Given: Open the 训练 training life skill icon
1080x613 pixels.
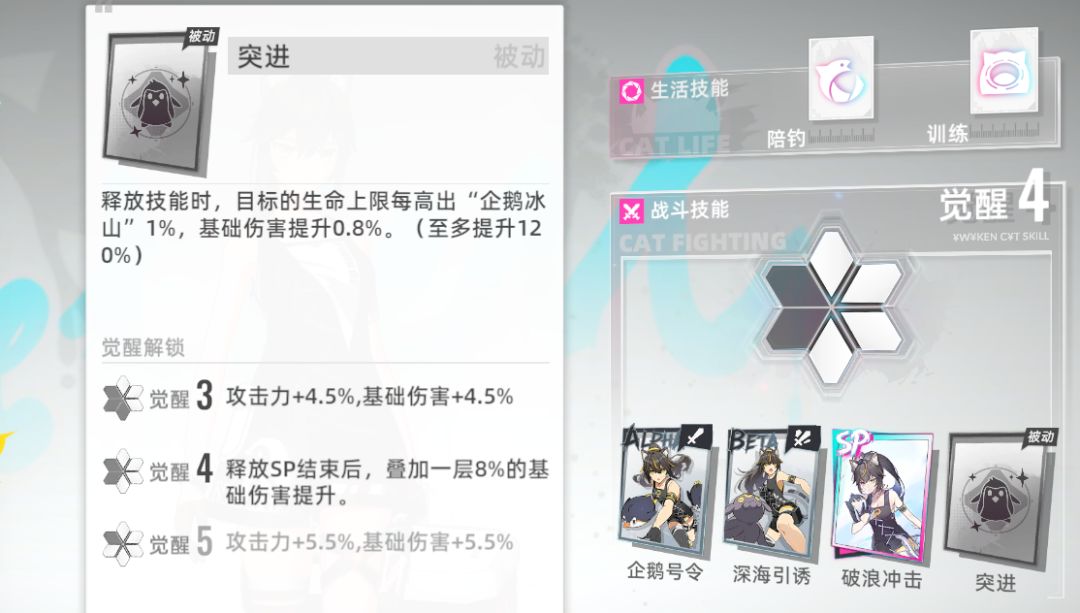Looking at the screenshot, I should [1004, 71].
